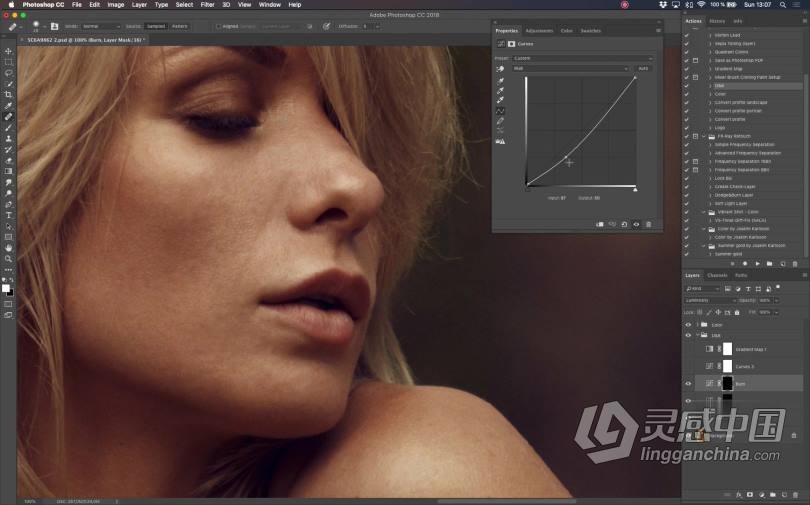Open the Curves Preset dropdown
The image size is (810, 505).
[x=583, y=58]
